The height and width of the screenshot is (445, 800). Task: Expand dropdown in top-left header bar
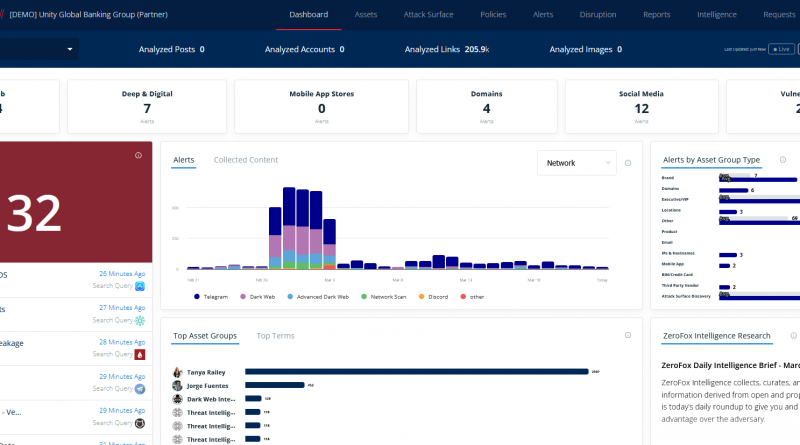pyautogui.click(x=70, y=49)
